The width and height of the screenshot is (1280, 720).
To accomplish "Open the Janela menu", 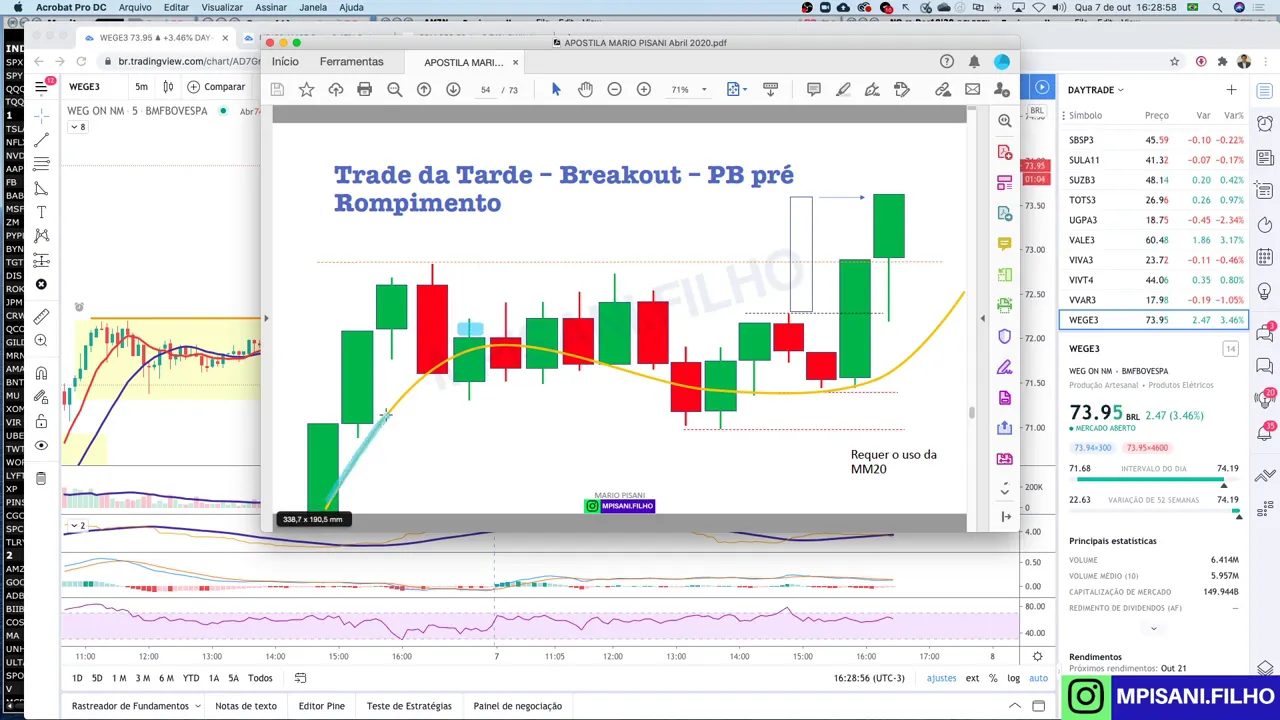I will 313,7.
